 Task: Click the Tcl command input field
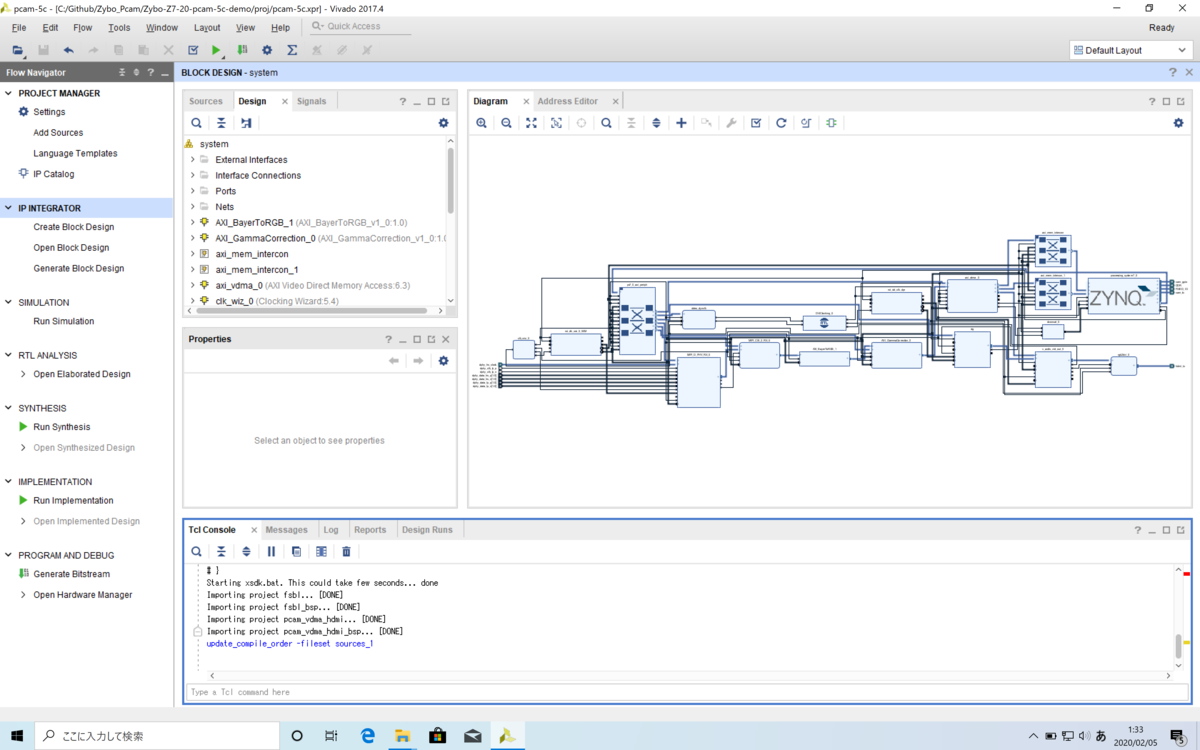pyautogui.click(x=687, y=692)
